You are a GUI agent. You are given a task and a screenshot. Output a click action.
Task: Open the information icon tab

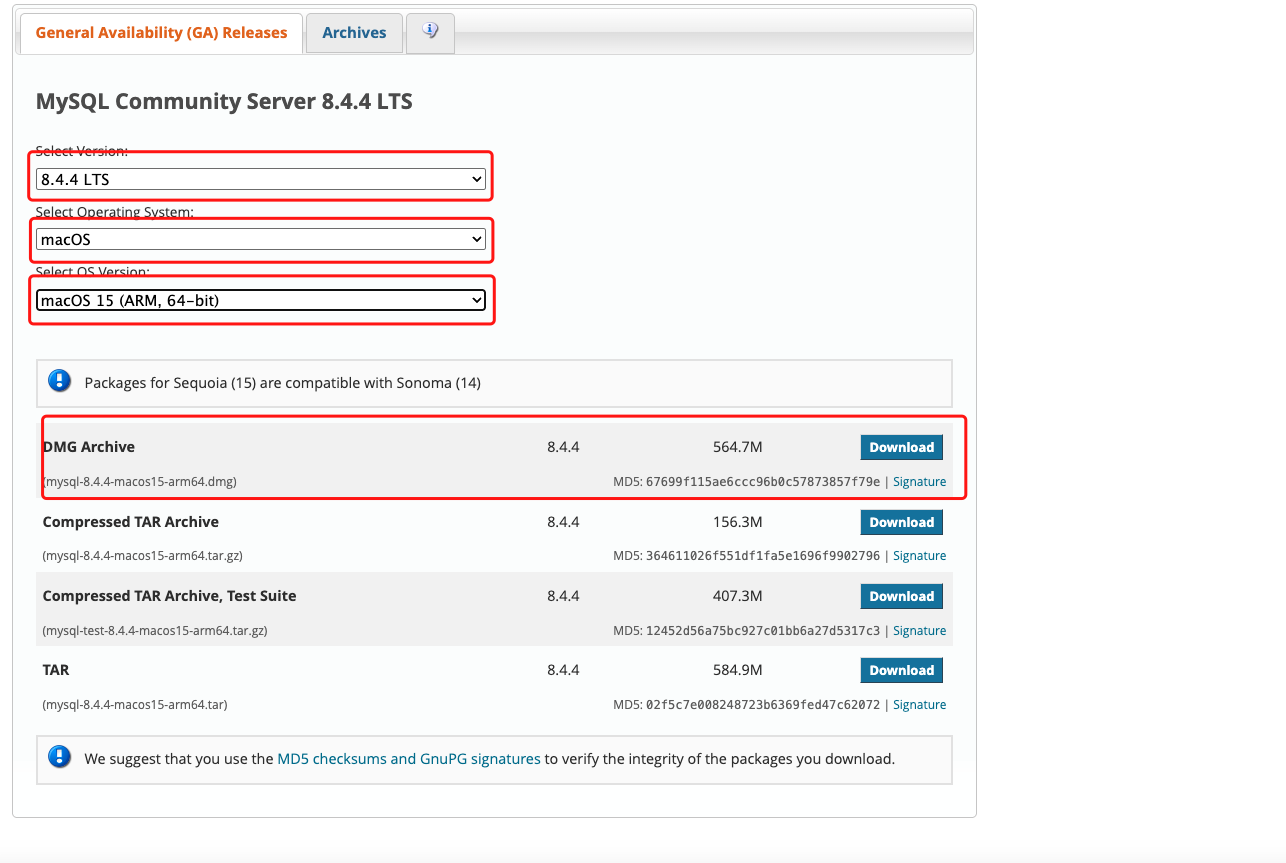(430, 32)
